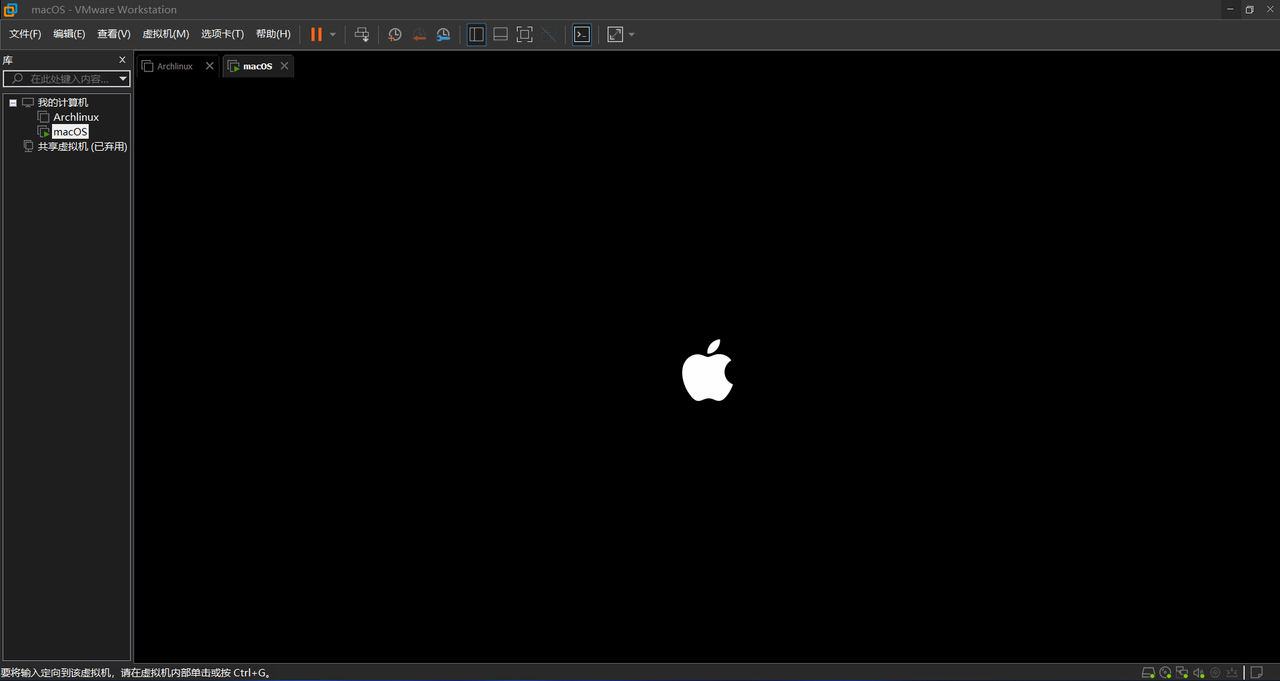Open the 查看(V) menu
Viewport: 1280px width, 681px height.
coord(113,34)
